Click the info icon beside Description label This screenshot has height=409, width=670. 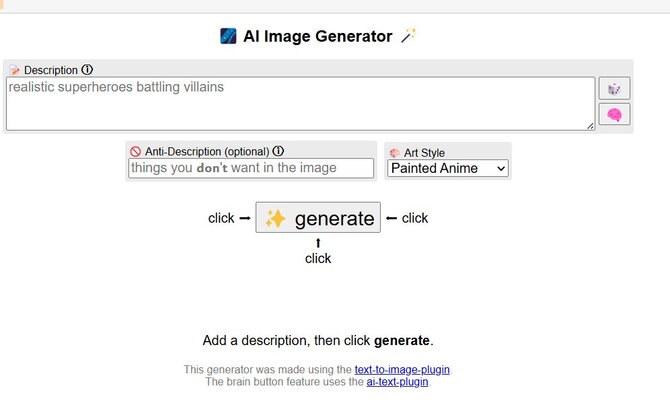(x=87, y=70)
